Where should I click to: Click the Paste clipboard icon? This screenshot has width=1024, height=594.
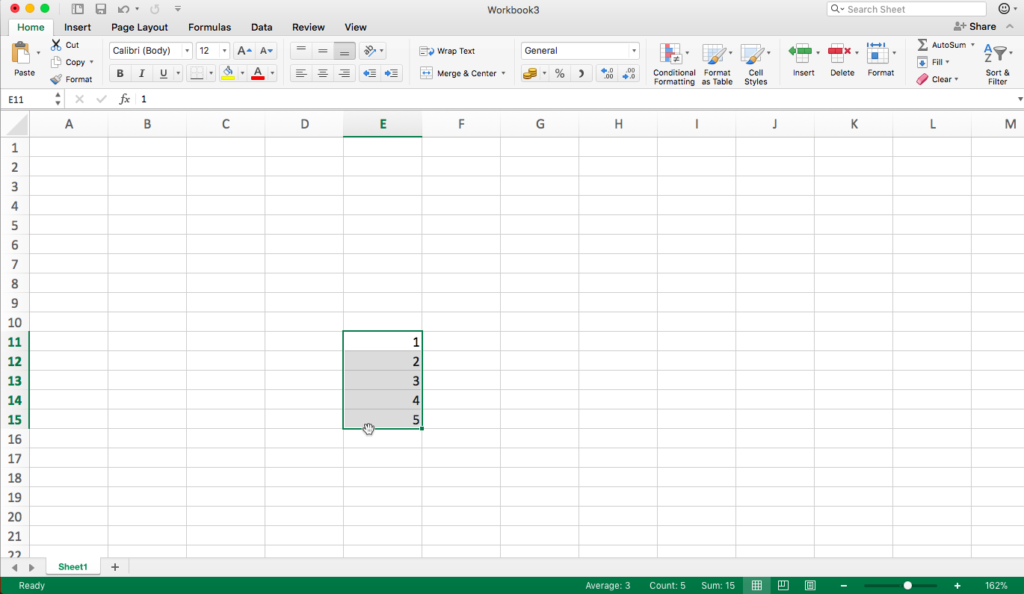(21, 54)
